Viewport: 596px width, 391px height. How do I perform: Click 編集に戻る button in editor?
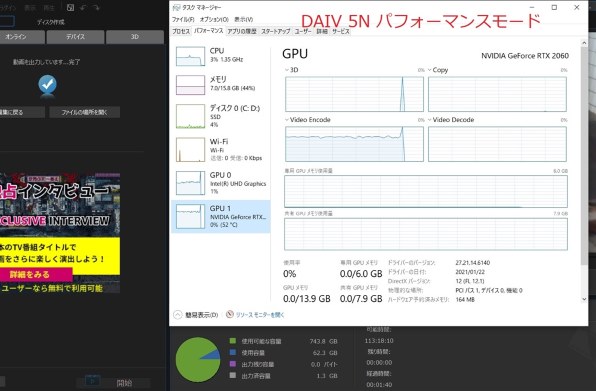[22, 112]
